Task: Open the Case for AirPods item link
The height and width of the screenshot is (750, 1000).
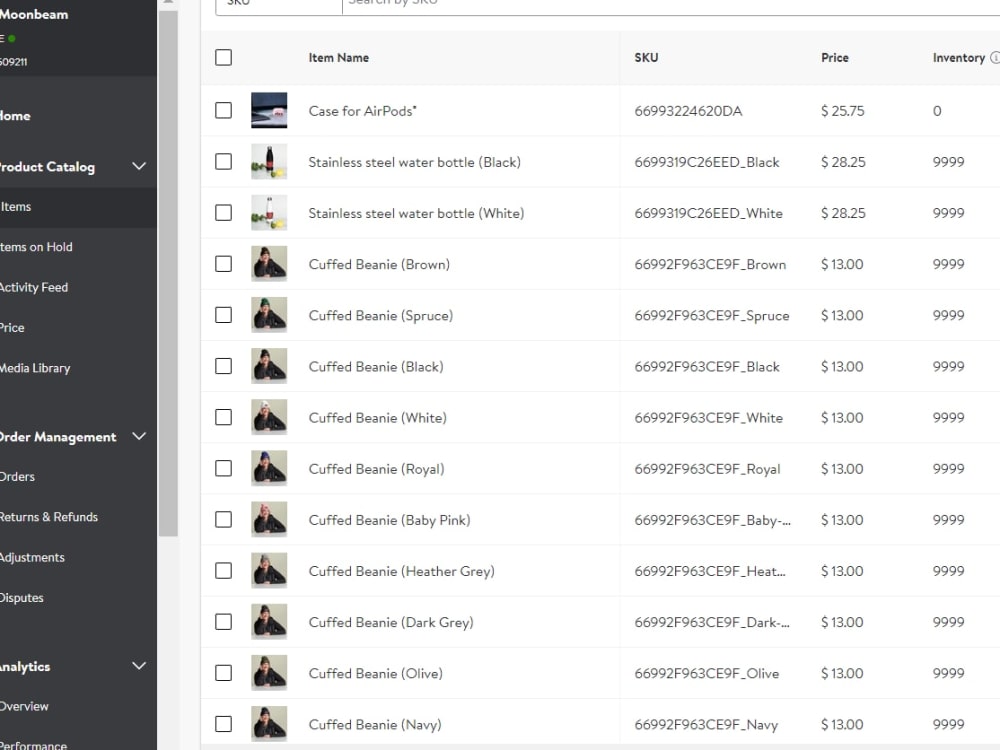Action: point(362,111)
